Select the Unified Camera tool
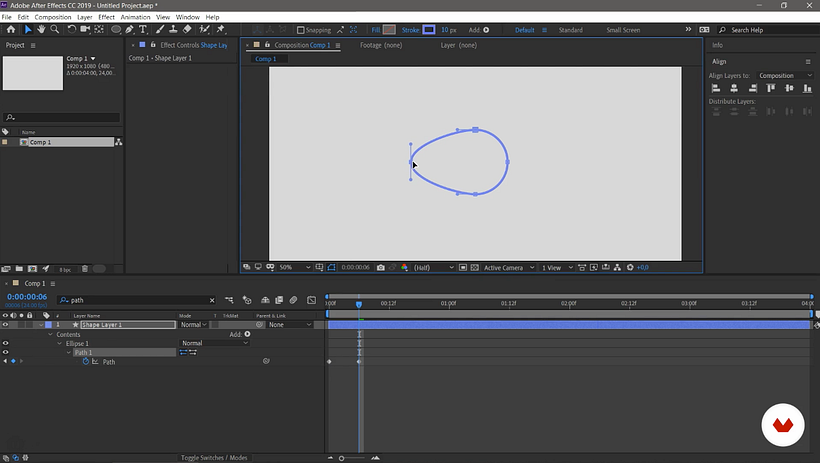The width and height of the screenshot is (820, 463). click(85, 30)
